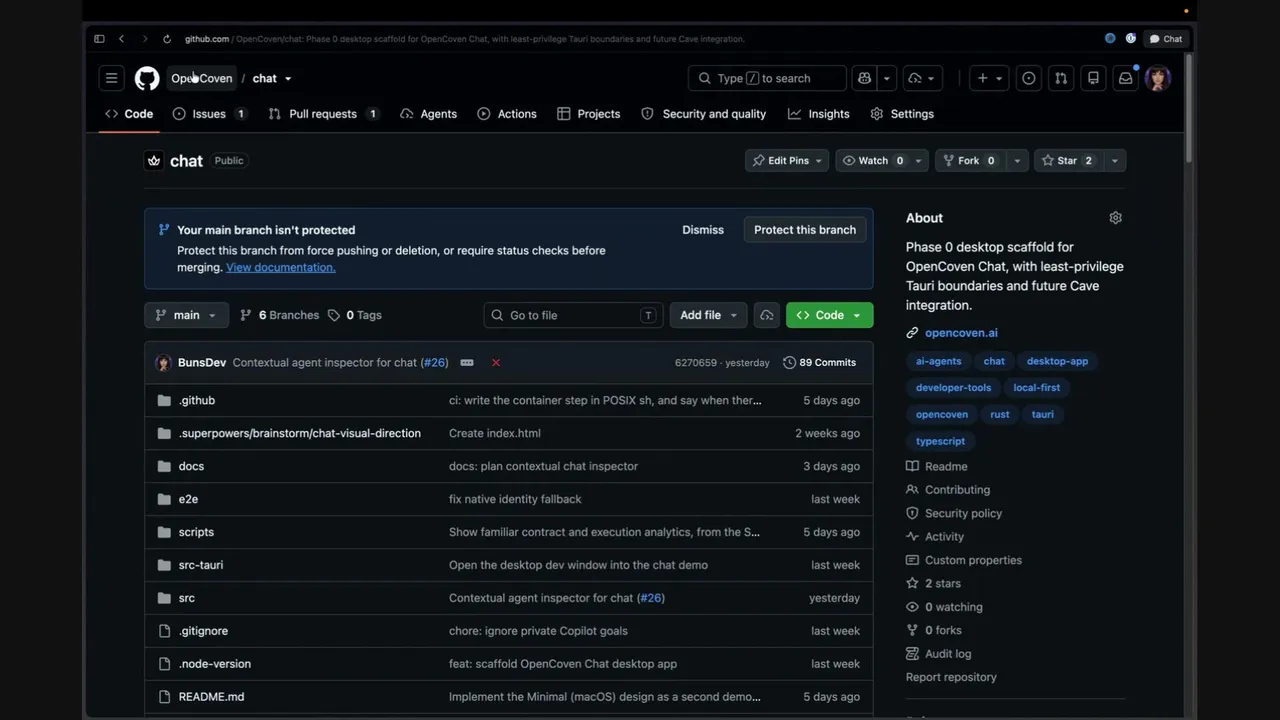Open the agent tasks dropdown in the header

[x=921, y=78]
